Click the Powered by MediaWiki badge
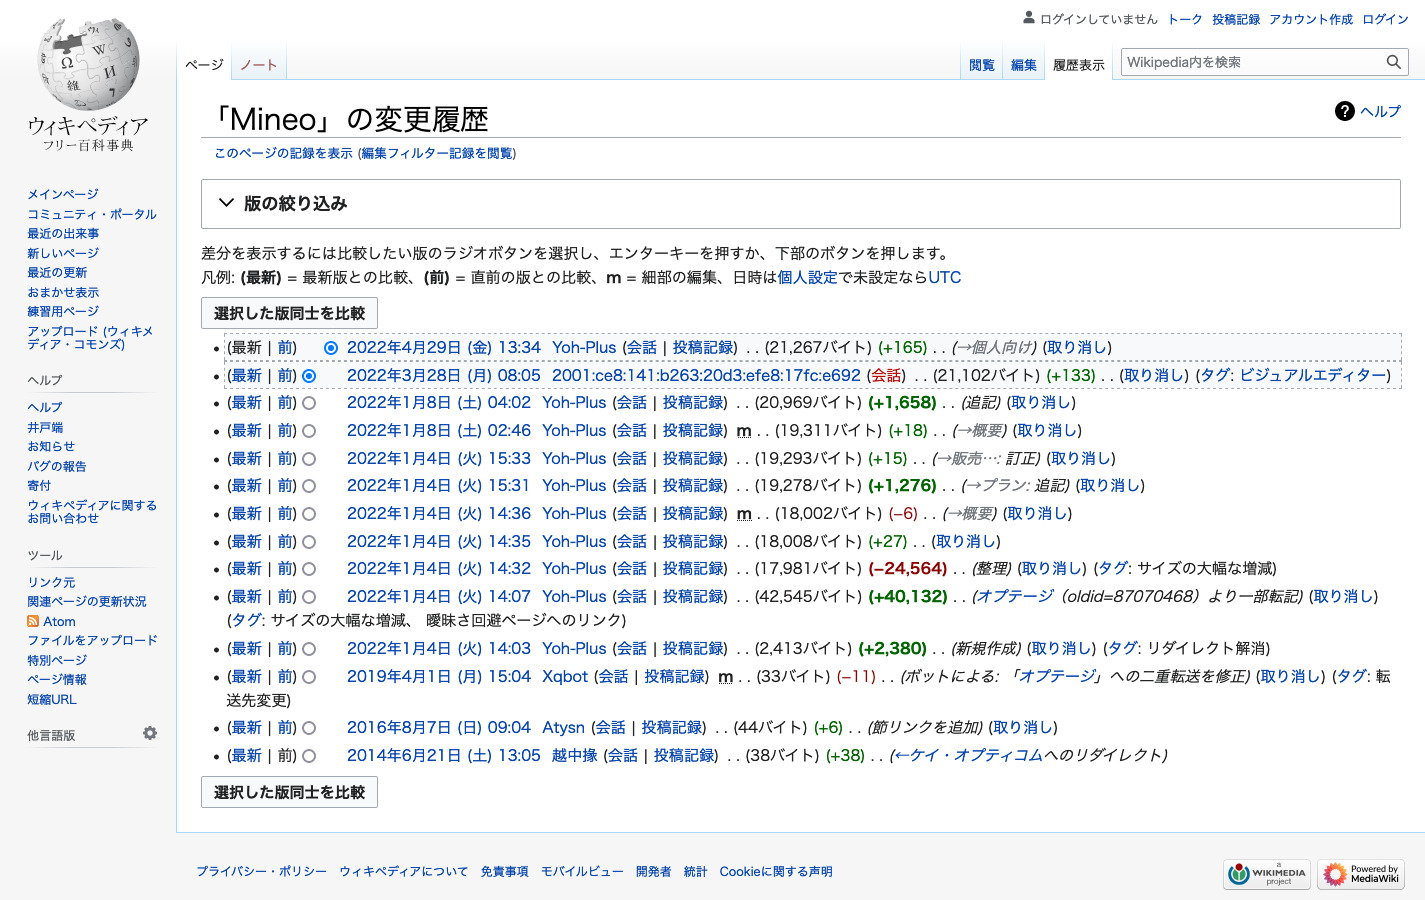1425x900 pixels. (1360, 874)
